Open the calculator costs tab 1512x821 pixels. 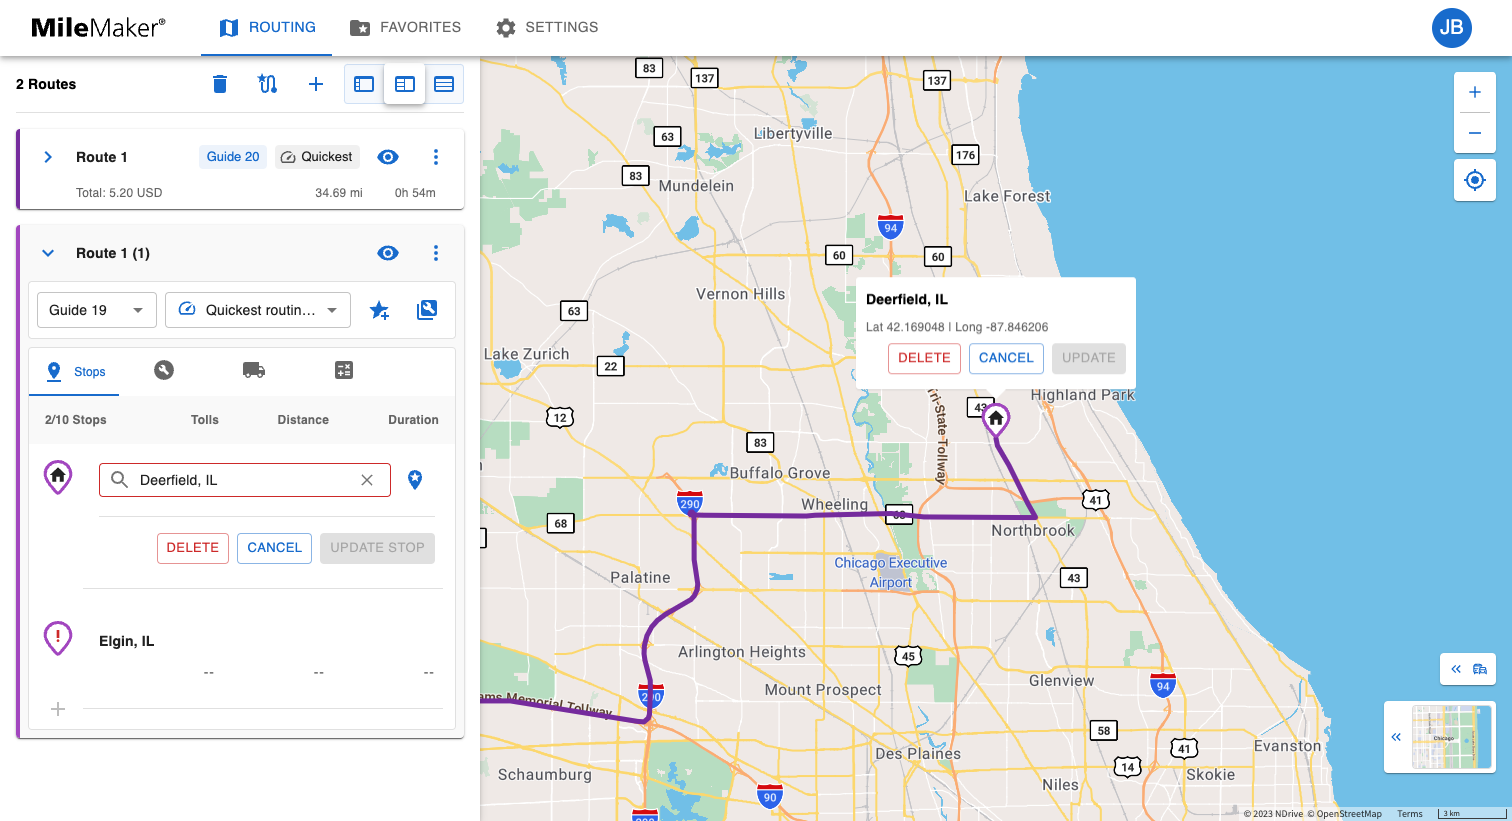344,370
